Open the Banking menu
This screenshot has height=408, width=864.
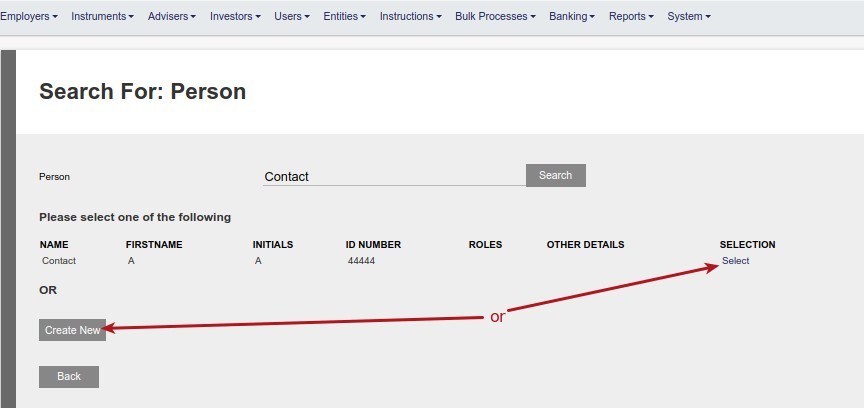571,17
